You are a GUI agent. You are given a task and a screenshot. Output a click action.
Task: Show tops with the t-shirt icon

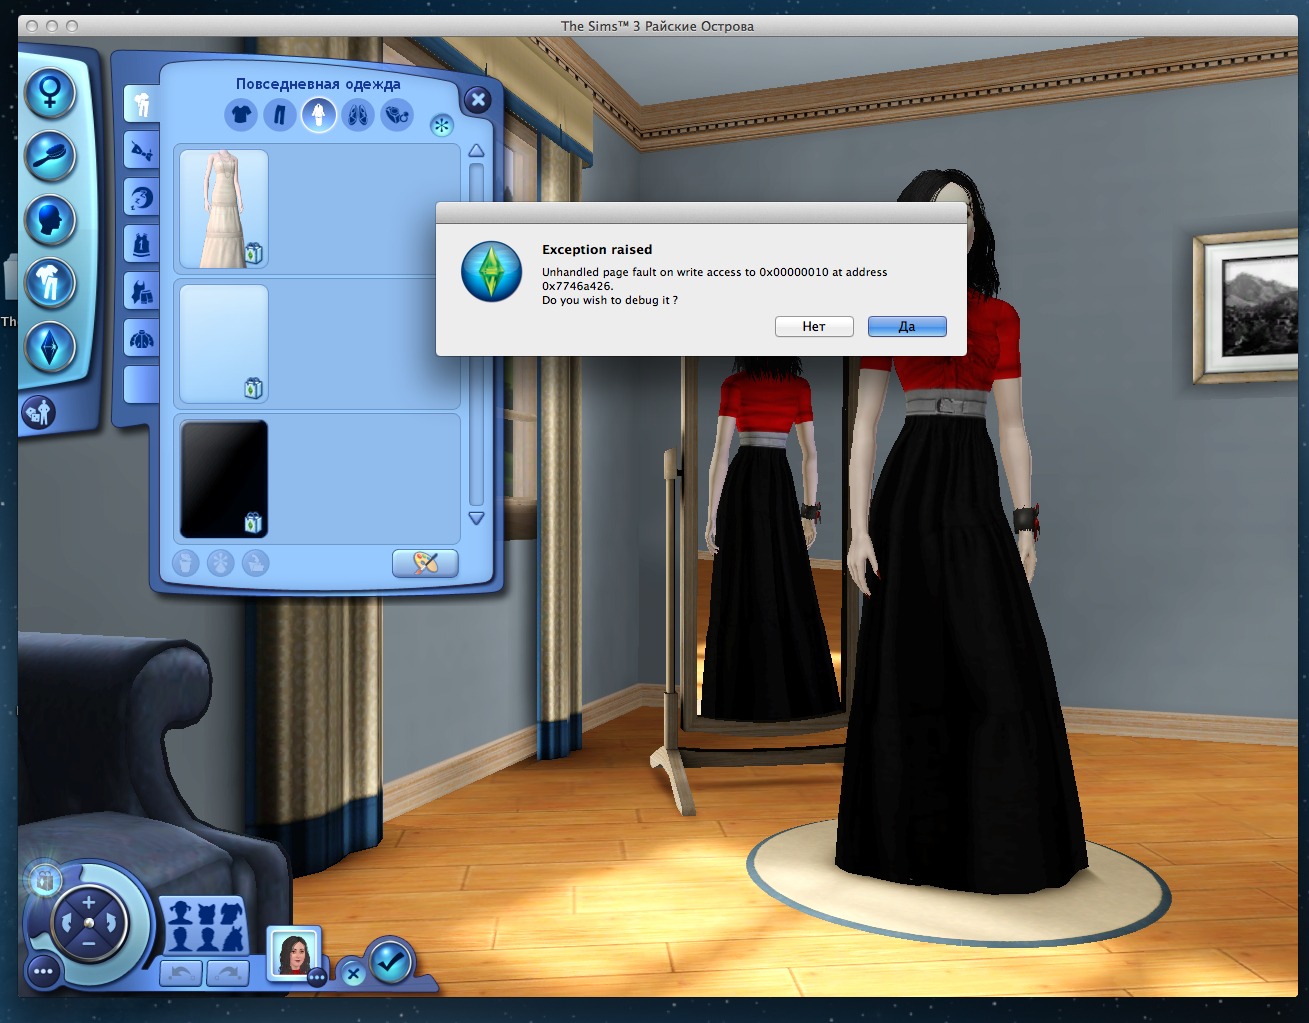click(241, 115)
